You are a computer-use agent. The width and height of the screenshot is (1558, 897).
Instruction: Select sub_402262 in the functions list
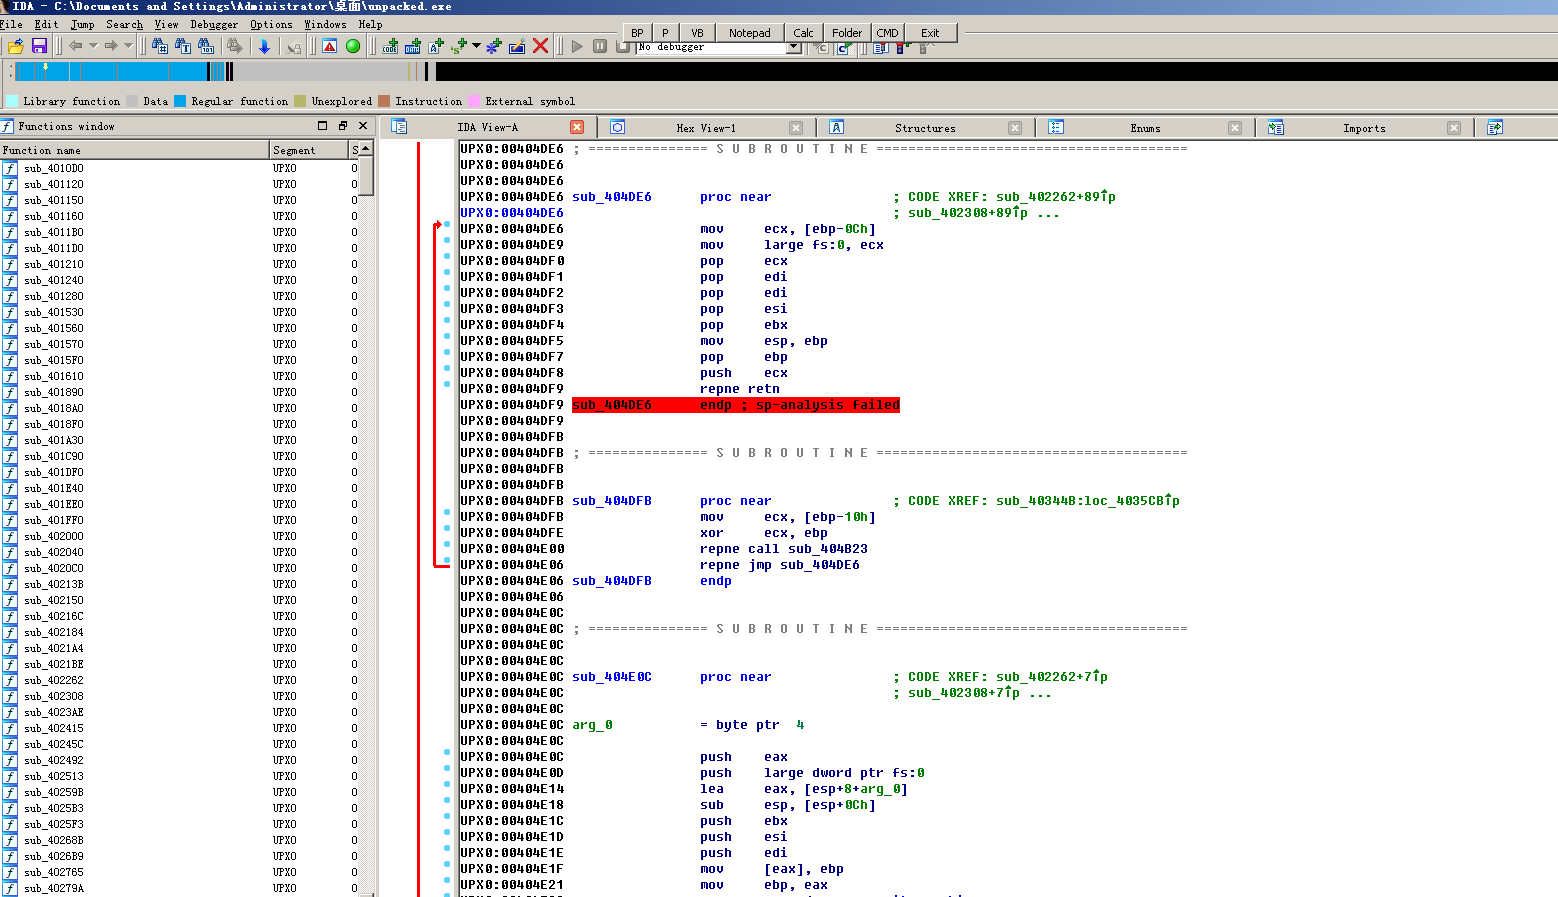pyautogui.click(x=54, y=681)
